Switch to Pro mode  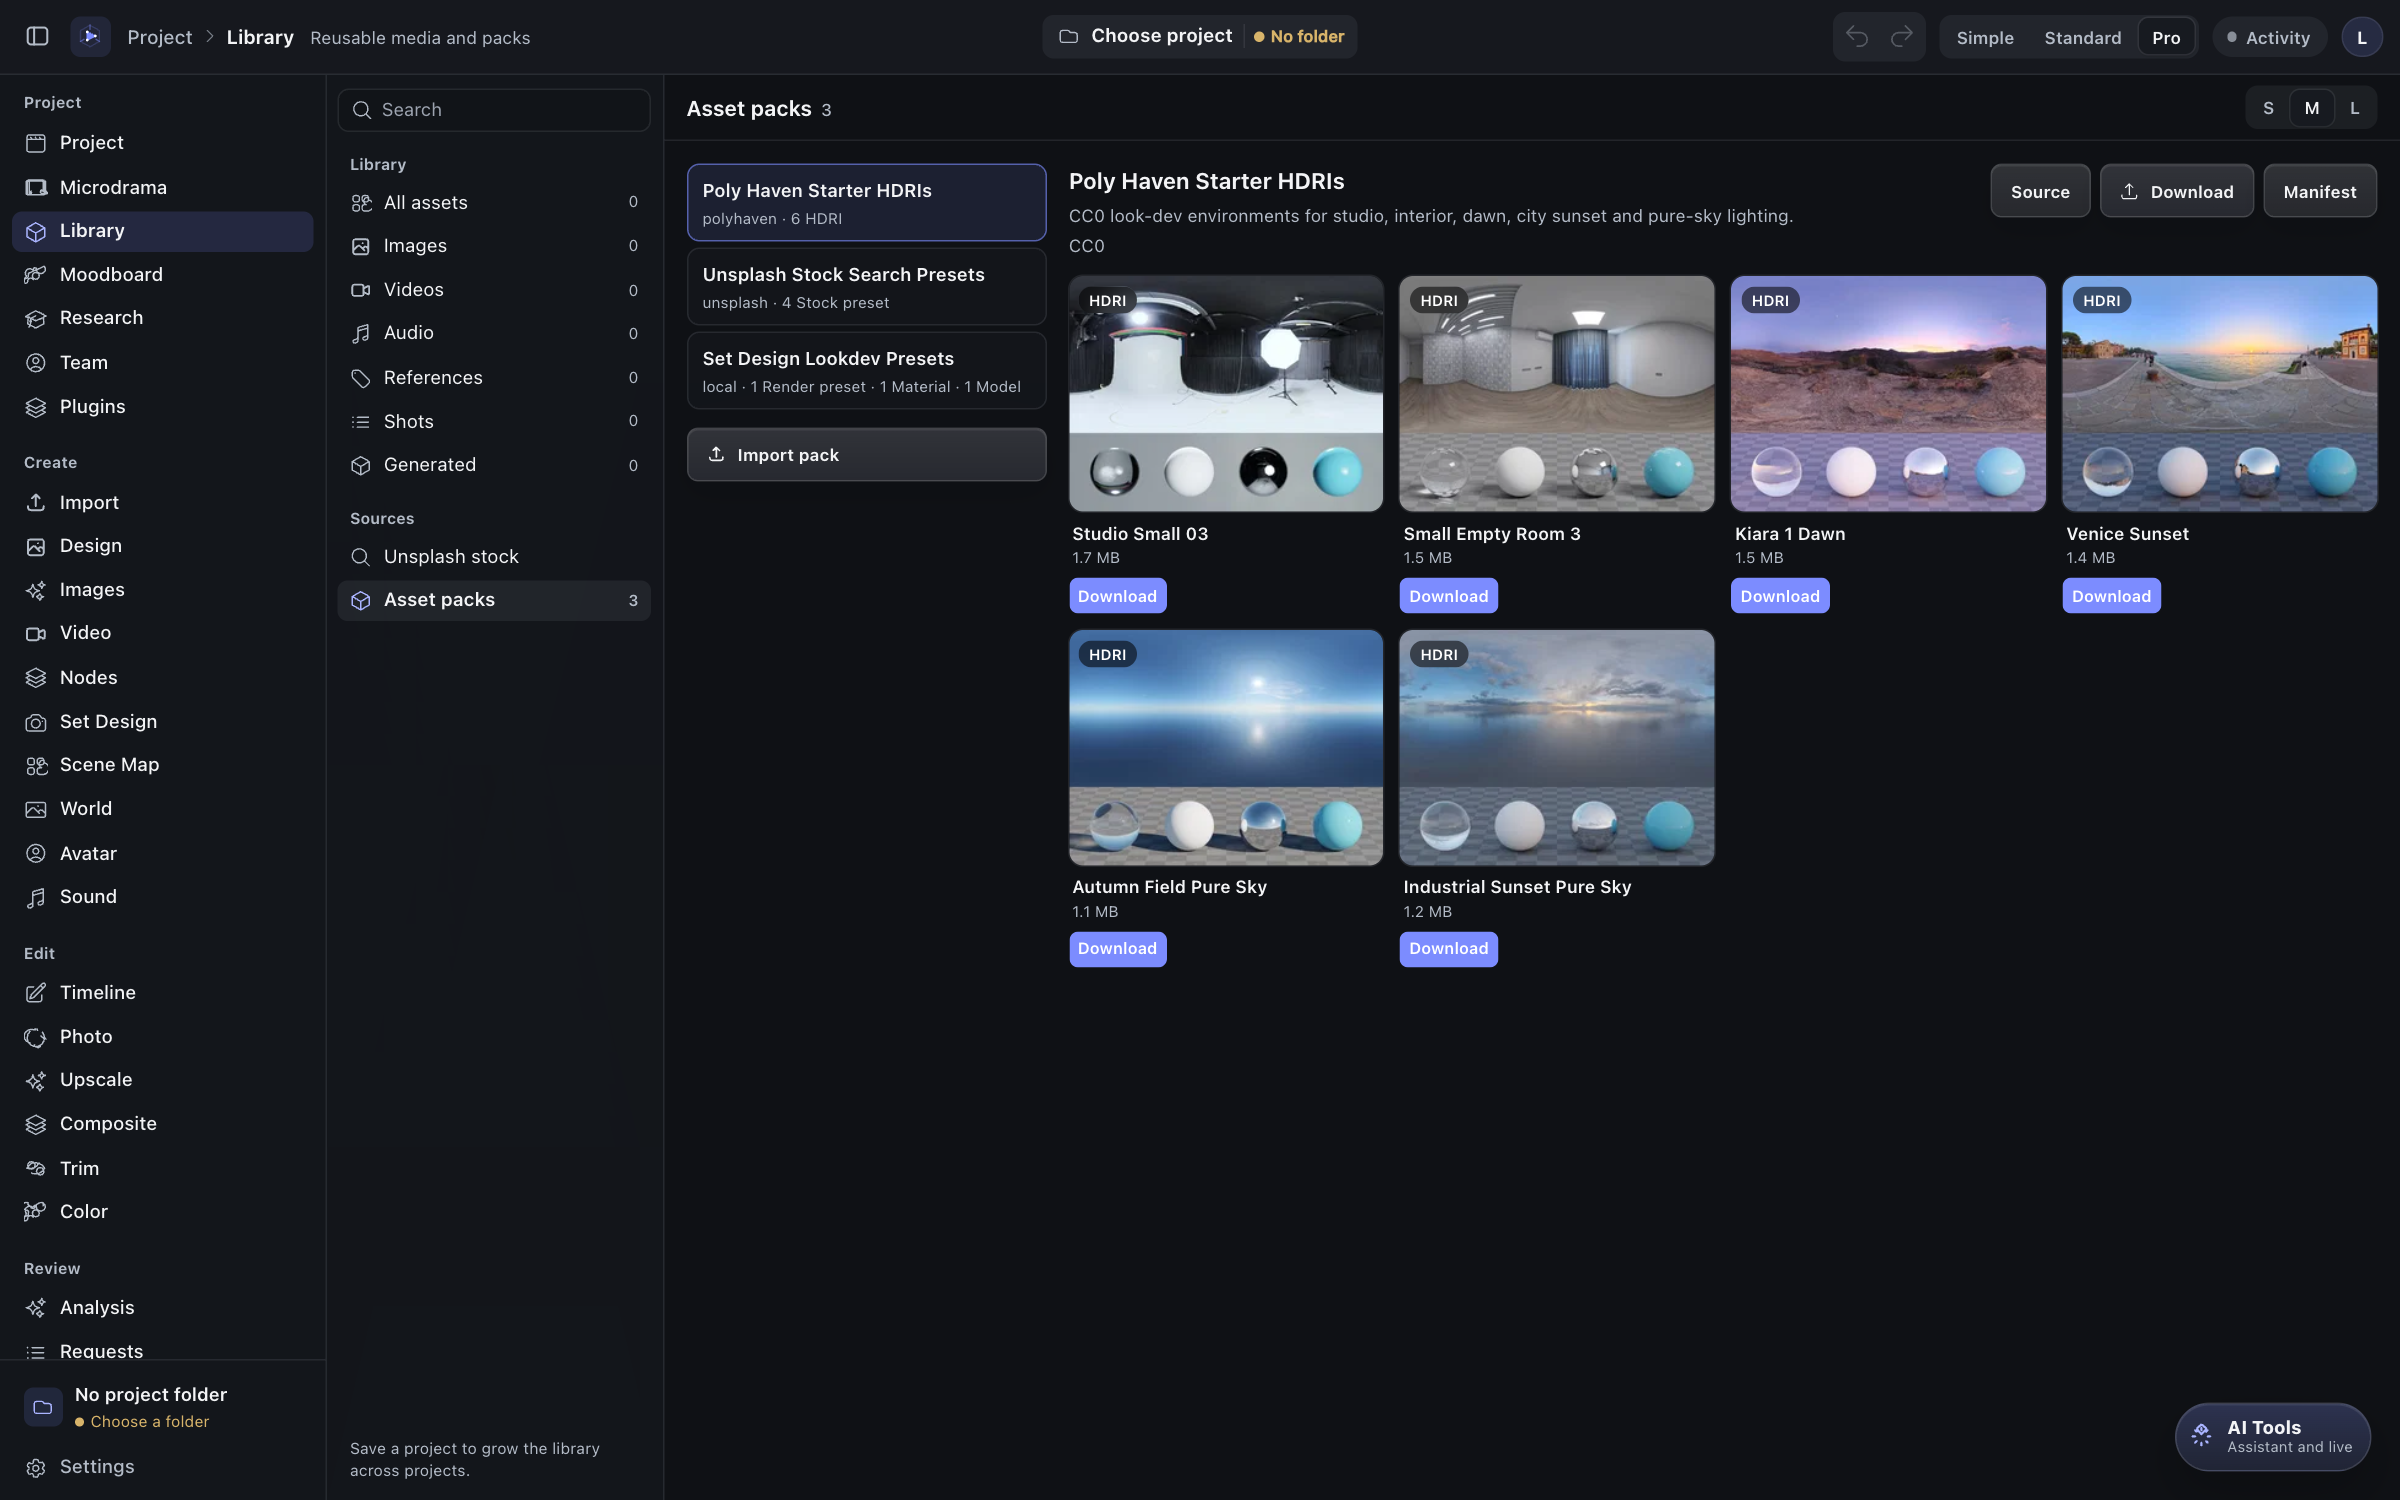point(2166,37)
